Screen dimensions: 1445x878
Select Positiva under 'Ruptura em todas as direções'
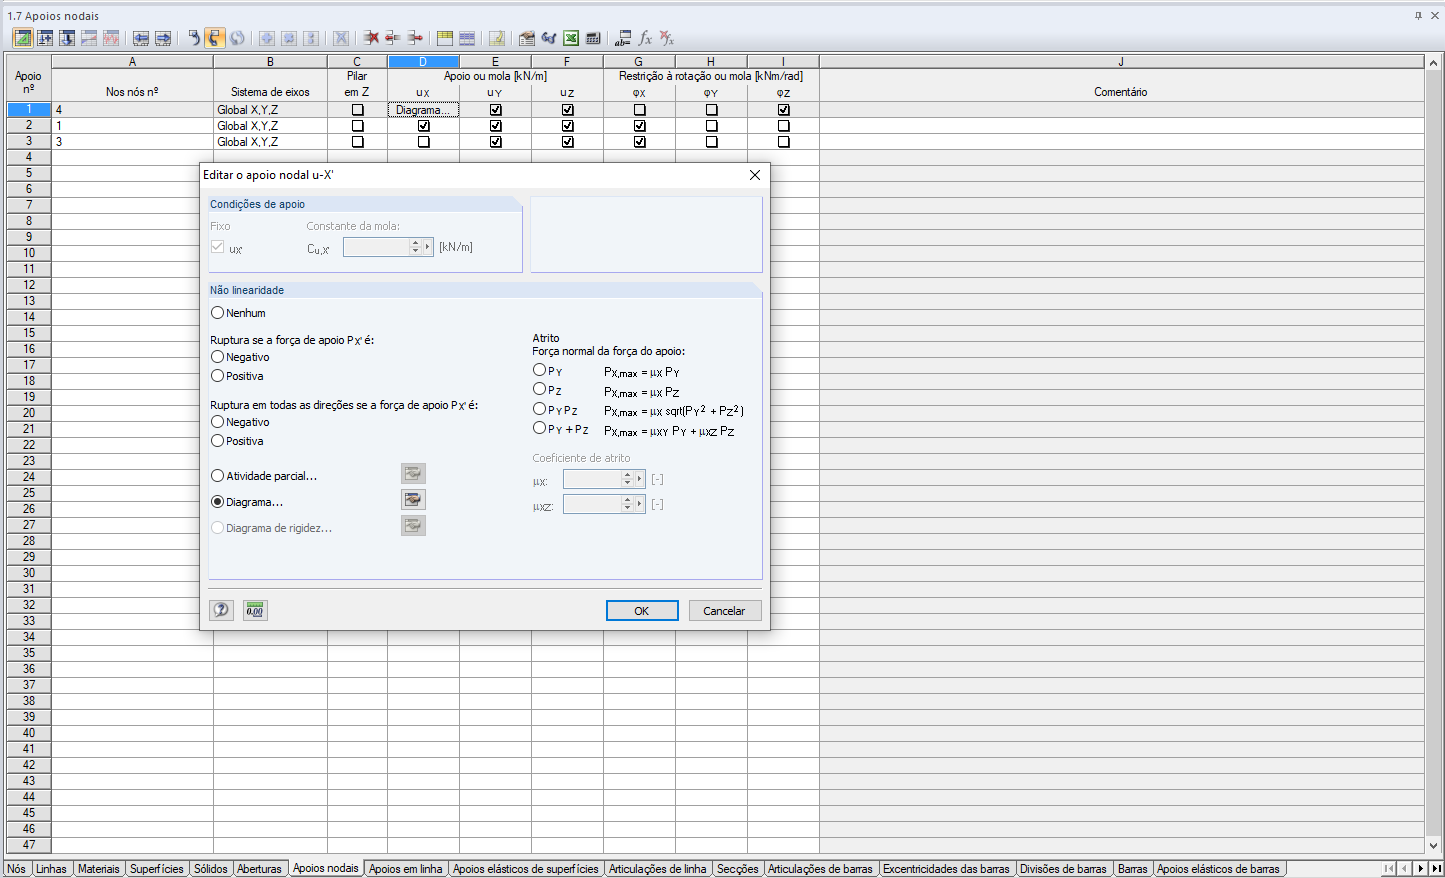[x=217, y=441]
